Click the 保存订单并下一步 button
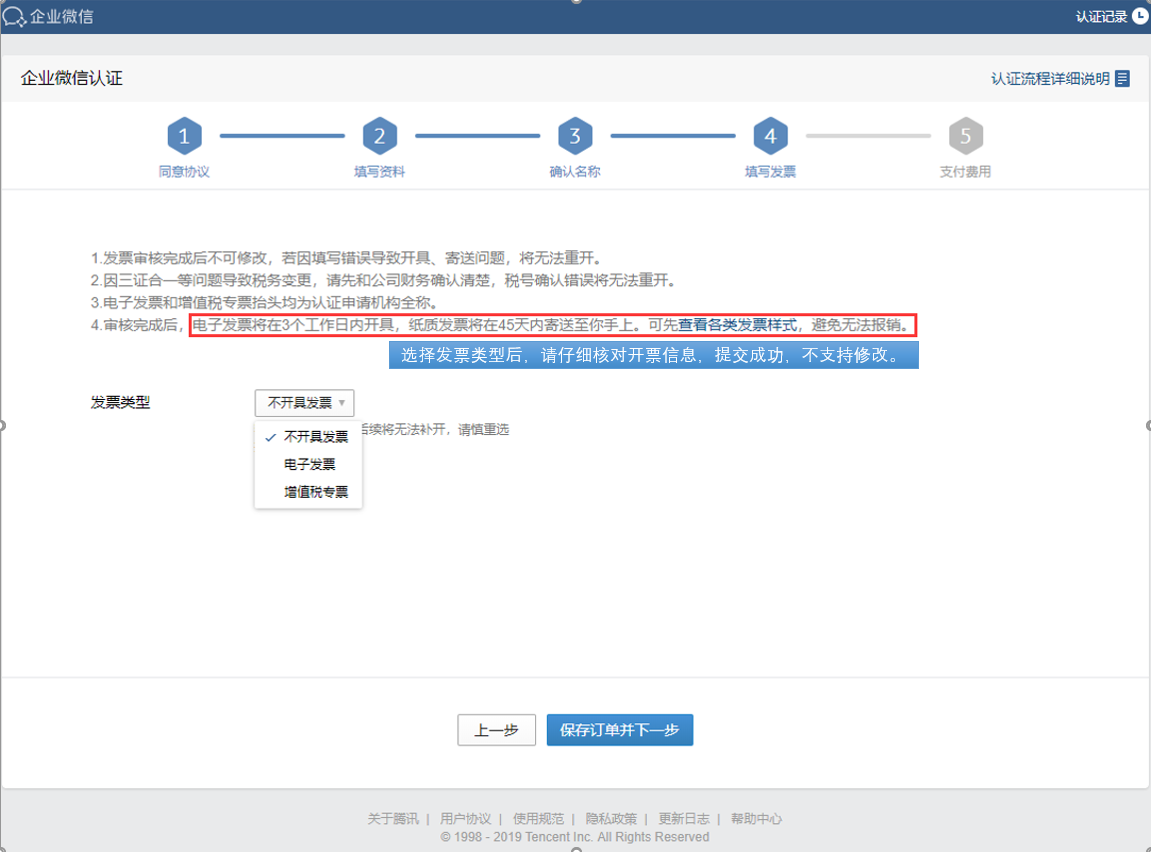This screenshot has width=1151, height=852. 619,730
